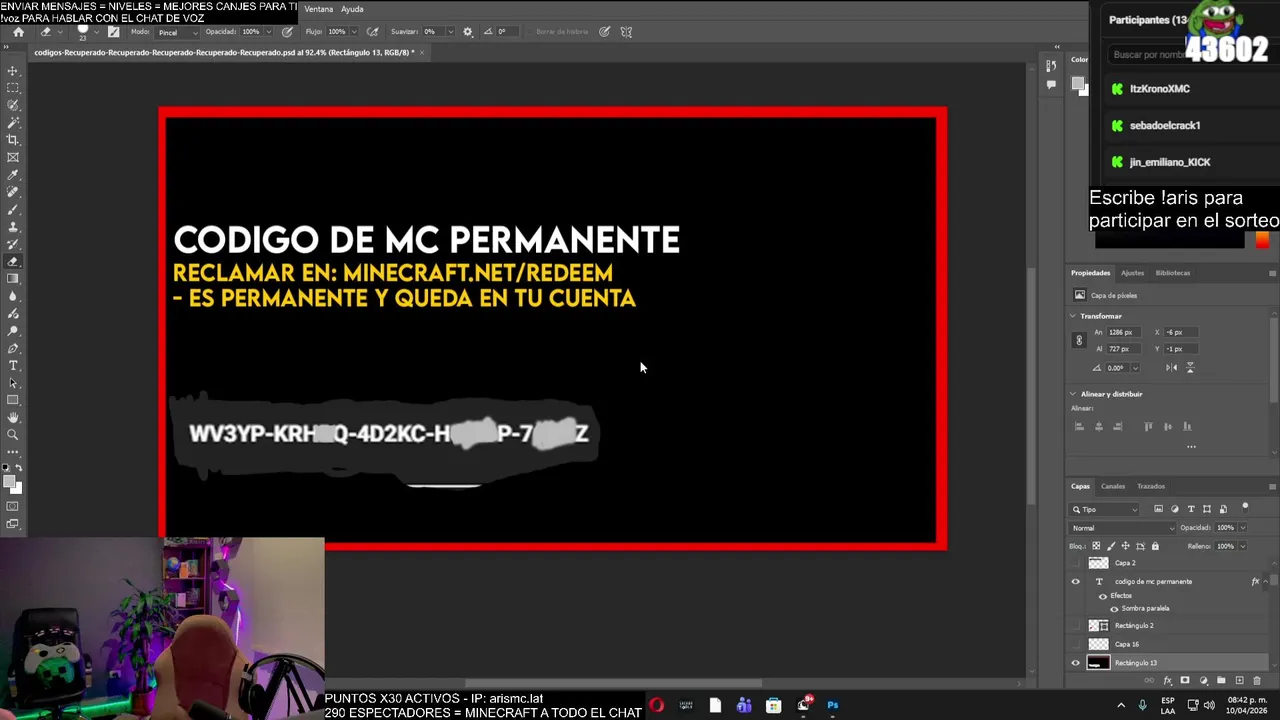Select the Spot Healing Brush tool
The height and width of the screenshot is (720, 1280).
[13, 192]
